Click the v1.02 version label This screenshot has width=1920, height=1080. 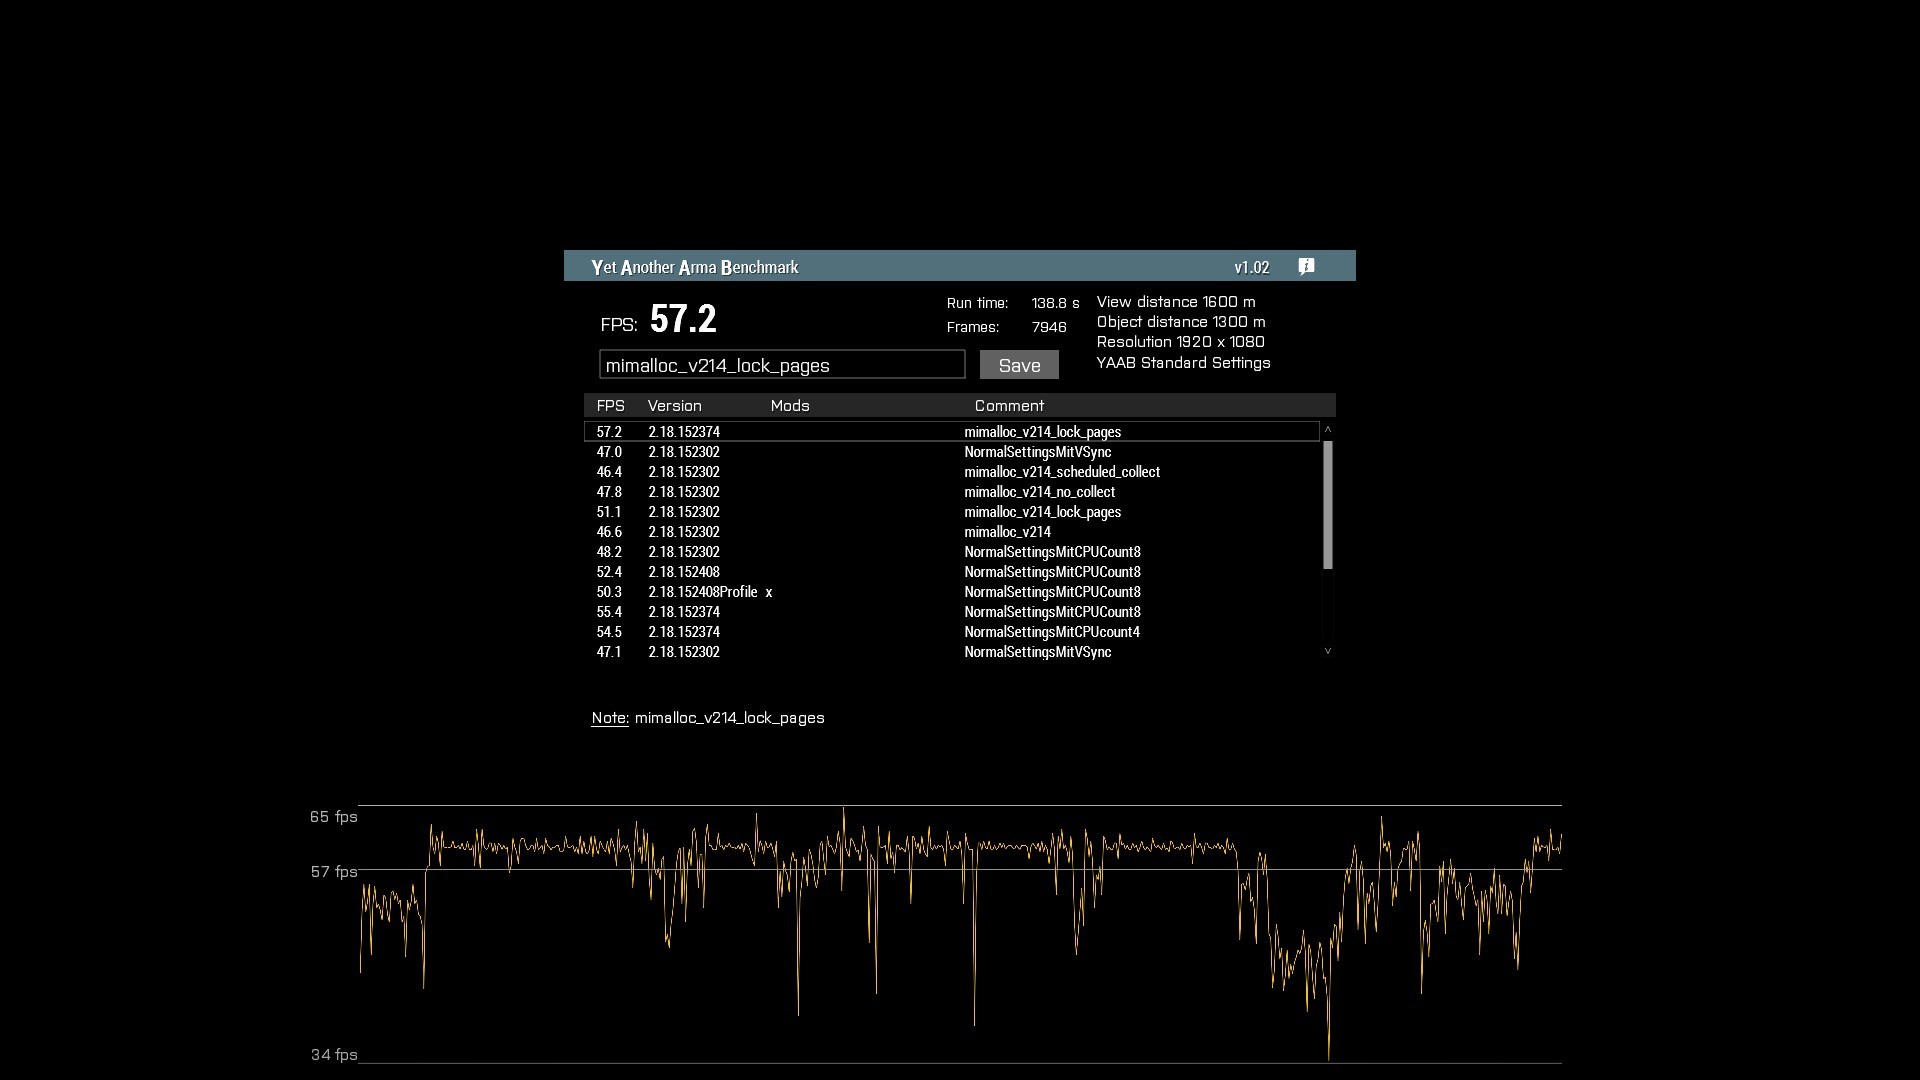1252,267
